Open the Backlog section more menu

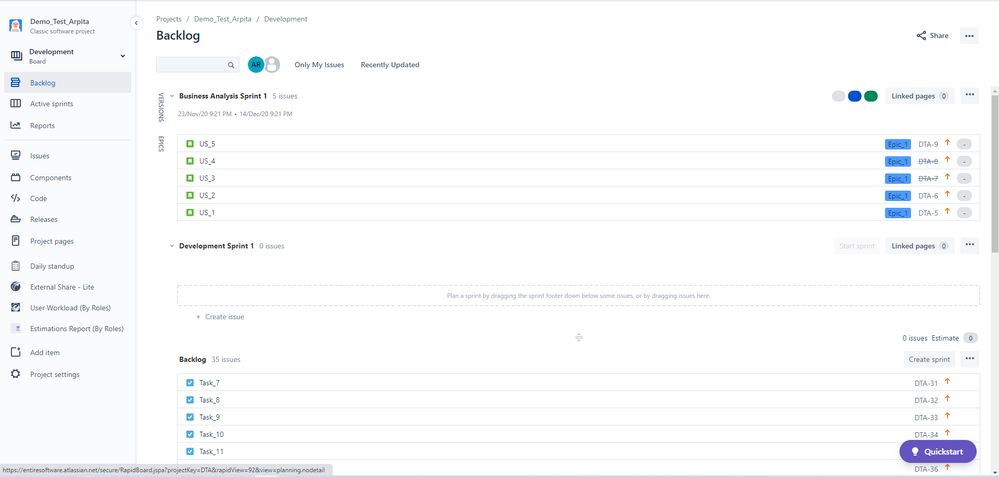(x=970, y=359)
